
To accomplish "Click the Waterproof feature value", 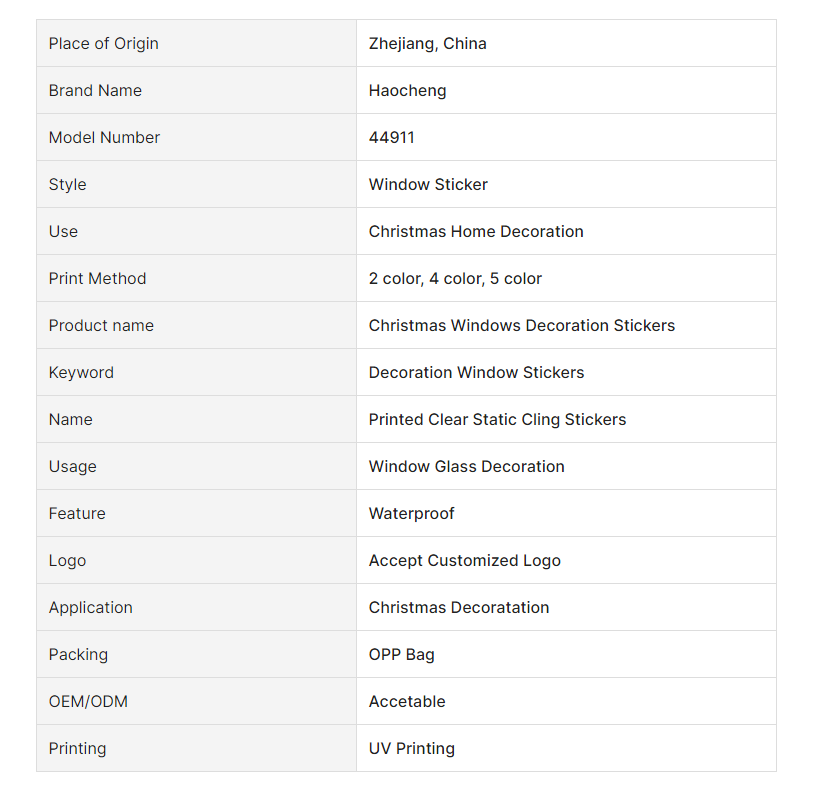I will [411, 513].
